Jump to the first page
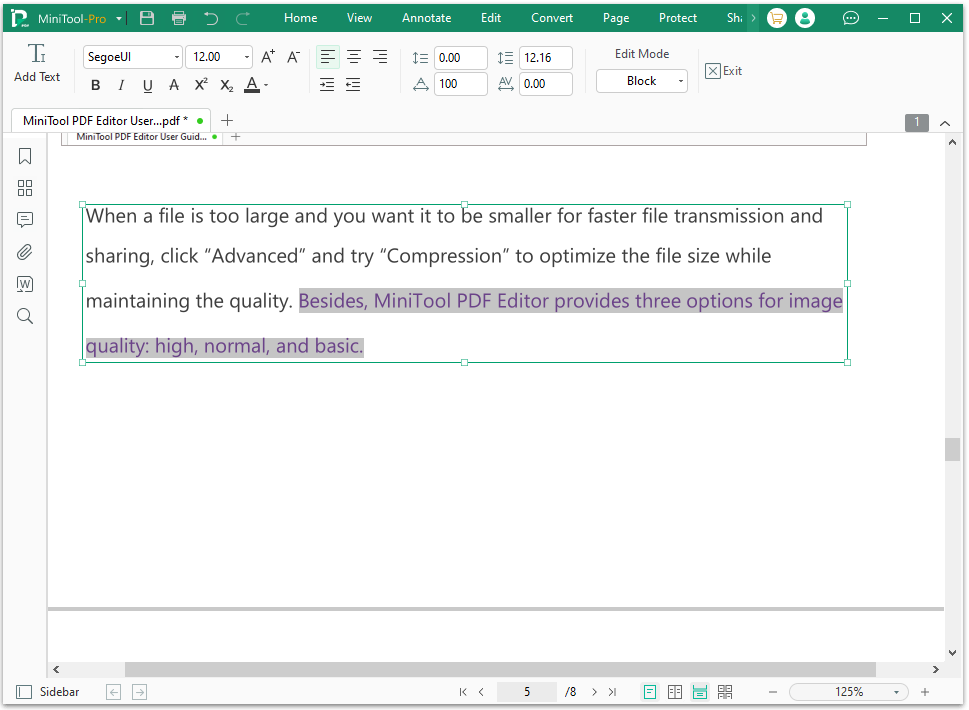The width and height of the screenshot is (969, 710). point(463,692)
